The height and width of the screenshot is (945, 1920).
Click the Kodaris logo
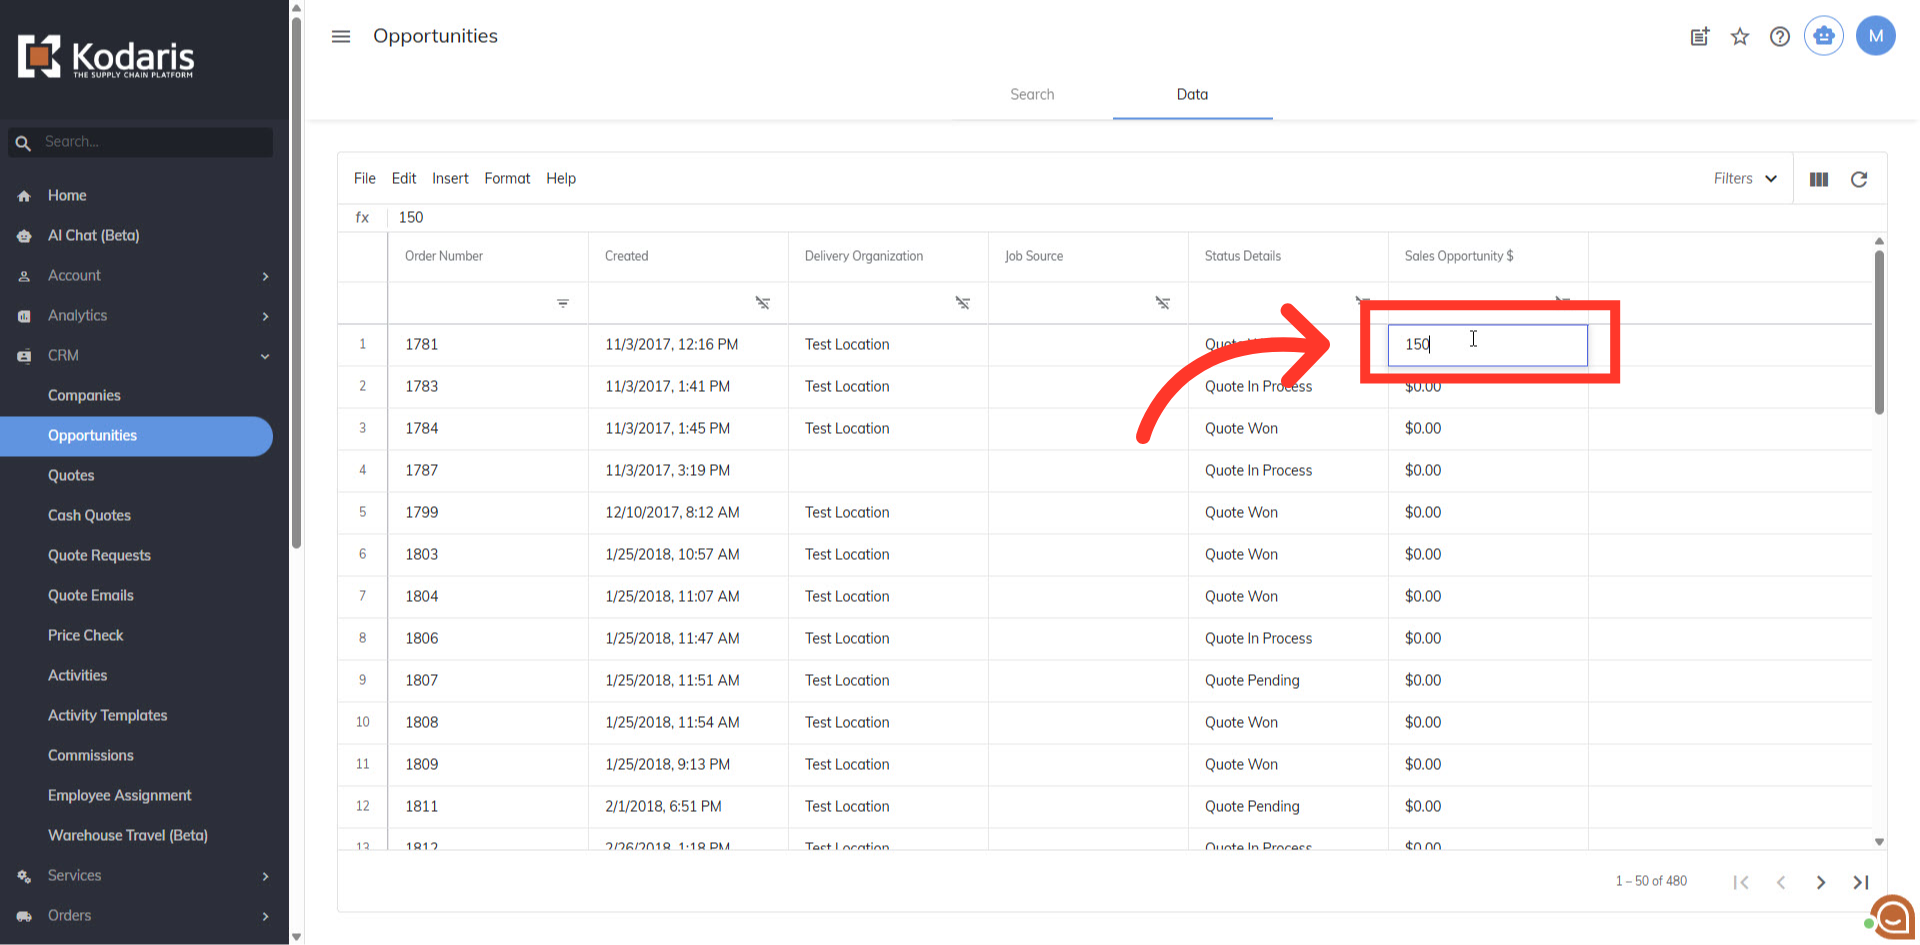pyautogui.click(x=106, y=58)
